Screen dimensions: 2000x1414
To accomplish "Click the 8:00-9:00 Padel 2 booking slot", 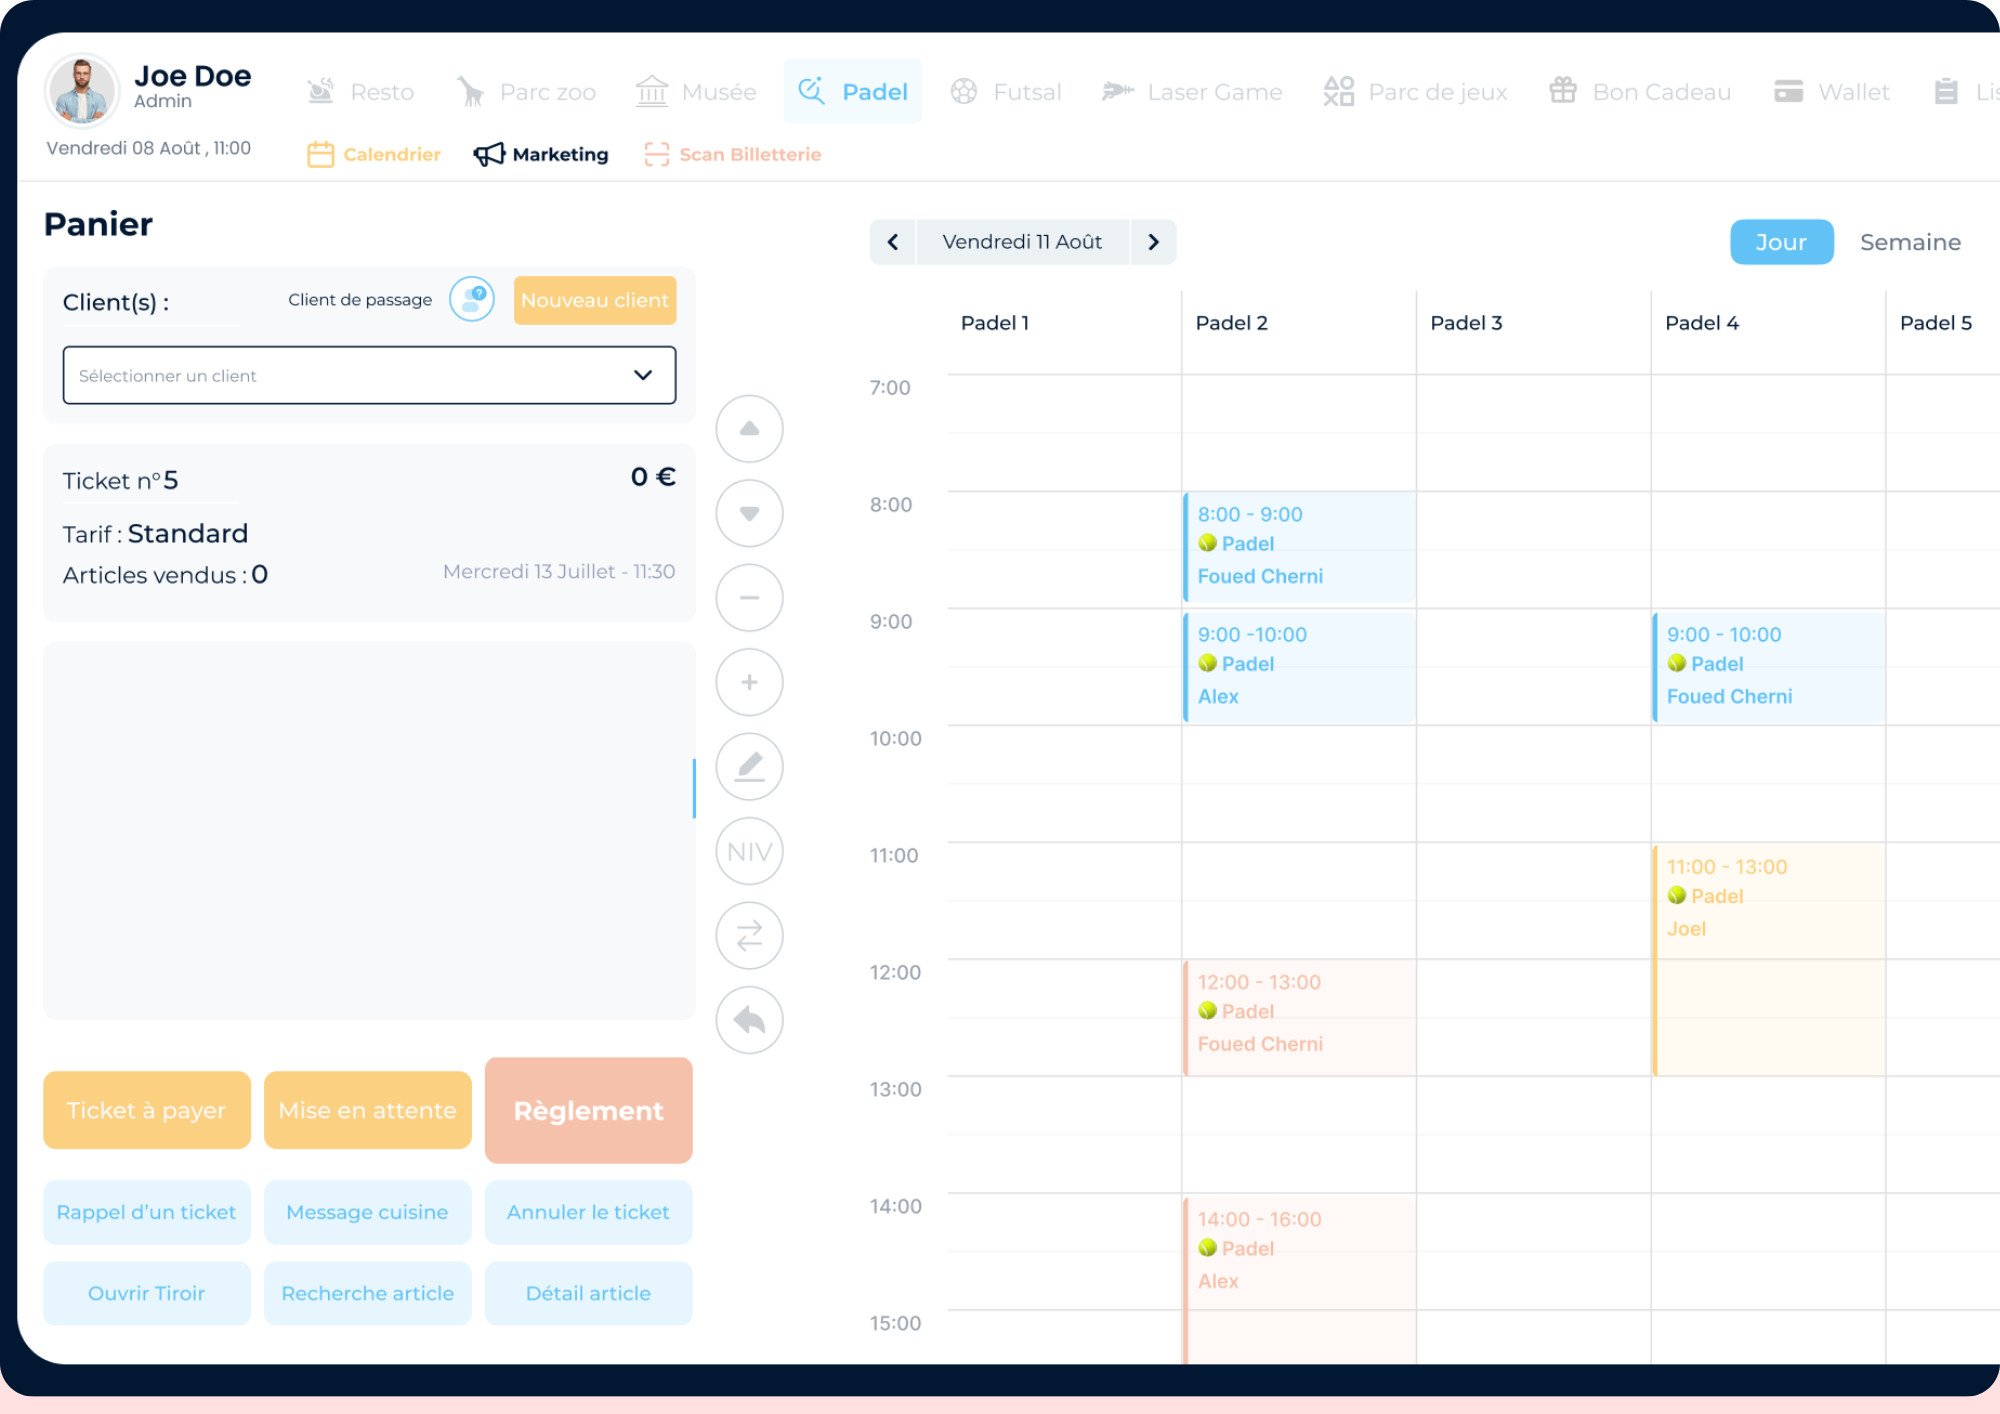I will (x=1298, y=545).
